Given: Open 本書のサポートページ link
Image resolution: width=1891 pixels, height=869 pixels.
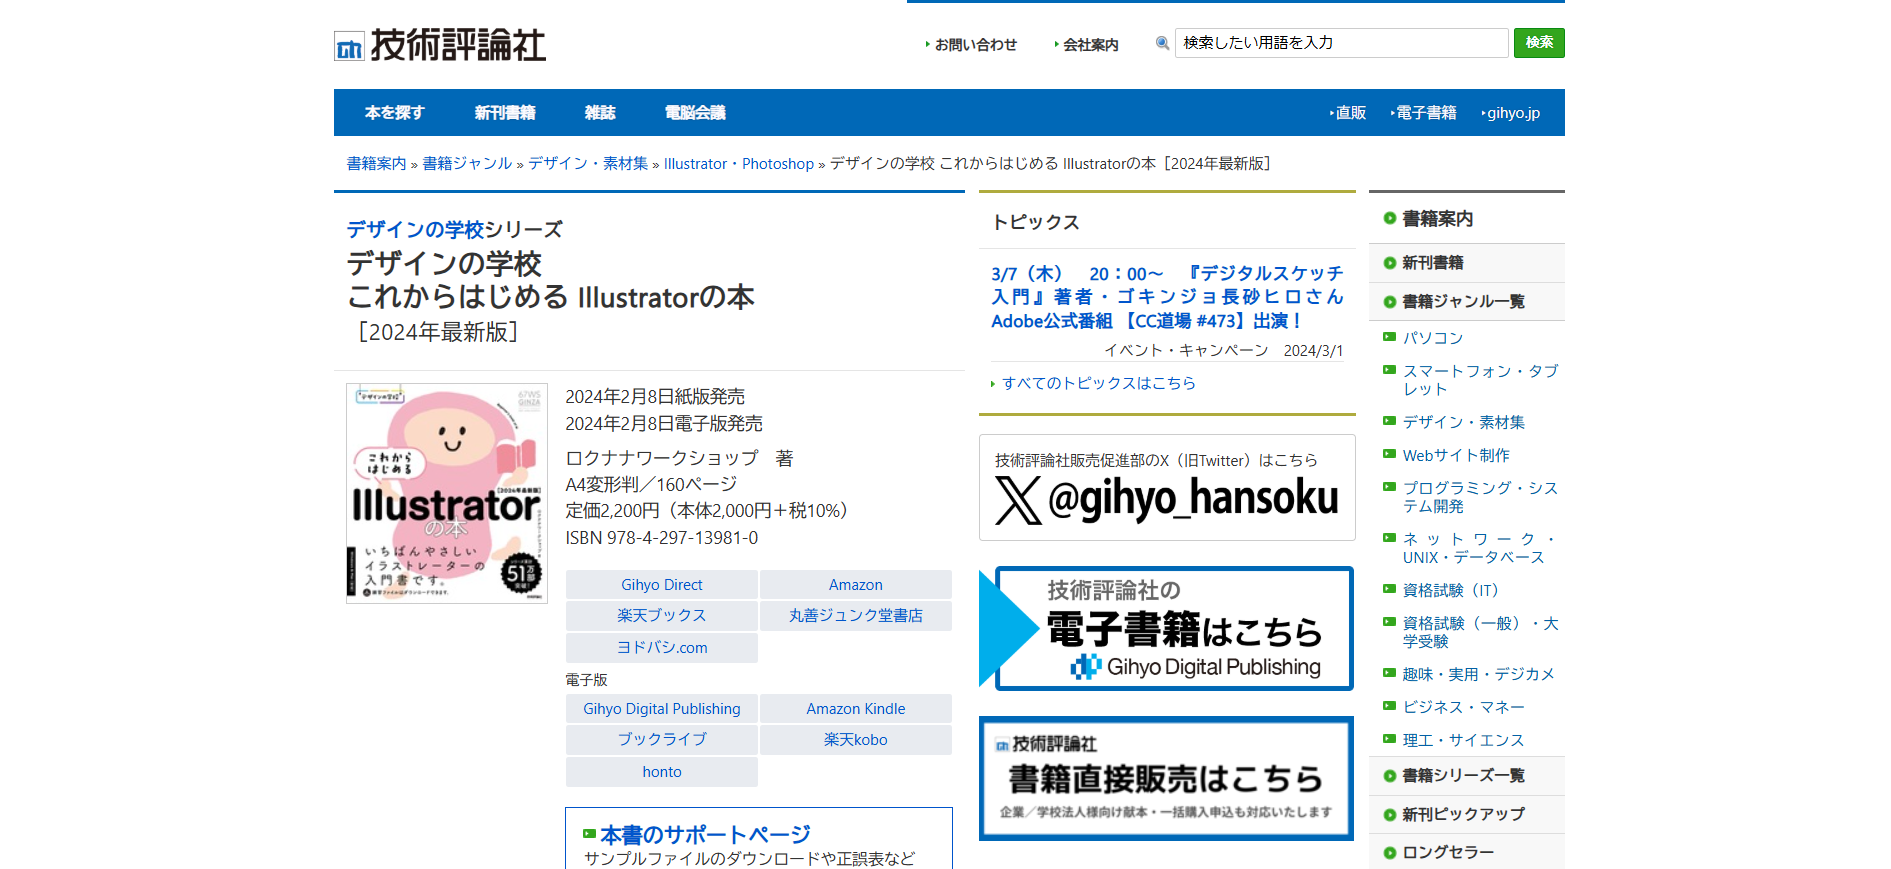Looking at the screenshot, I should (x=705, y=835).
